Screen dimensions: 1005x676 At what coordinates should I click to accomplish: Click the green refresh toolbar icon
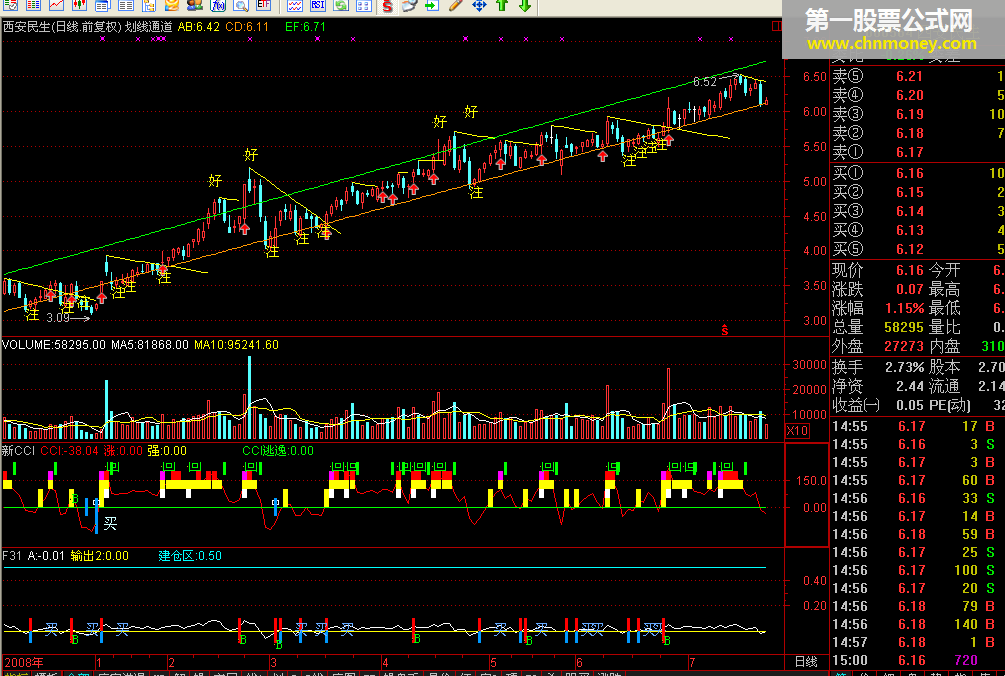point(341,6)
